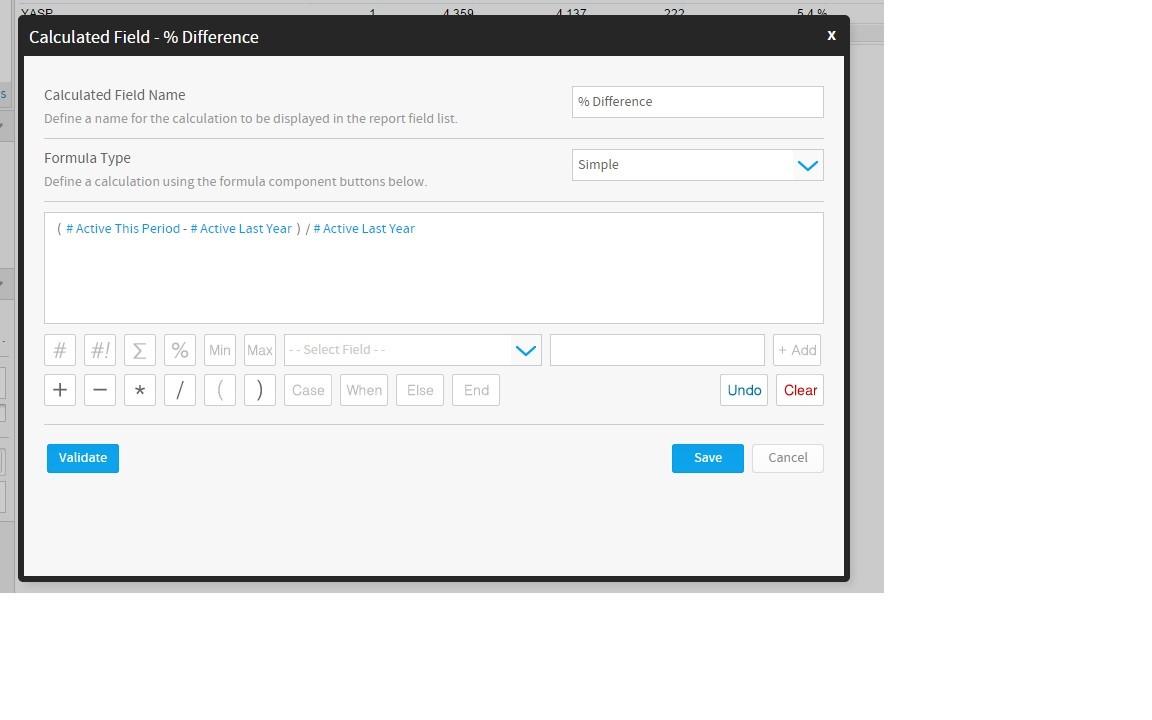This screenshot has width=1152, height=720.
Task: Clear the formula
Action: point(800,390)
